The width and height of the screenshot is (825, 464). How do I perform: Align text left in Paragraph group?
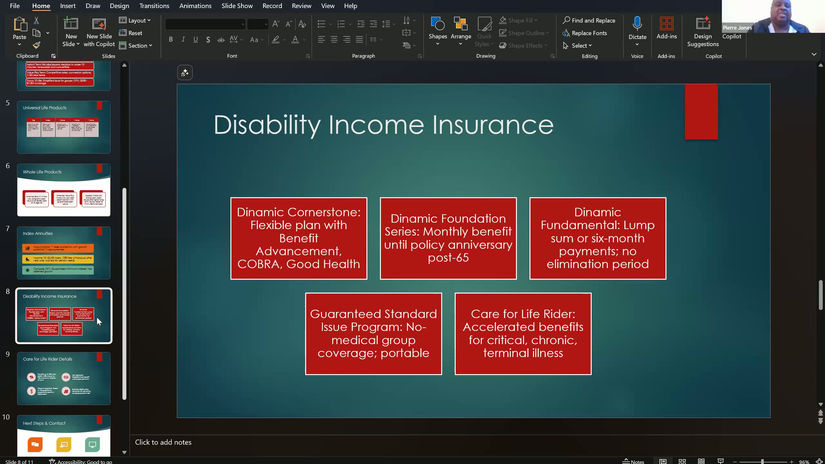click(x=321, y=40)
